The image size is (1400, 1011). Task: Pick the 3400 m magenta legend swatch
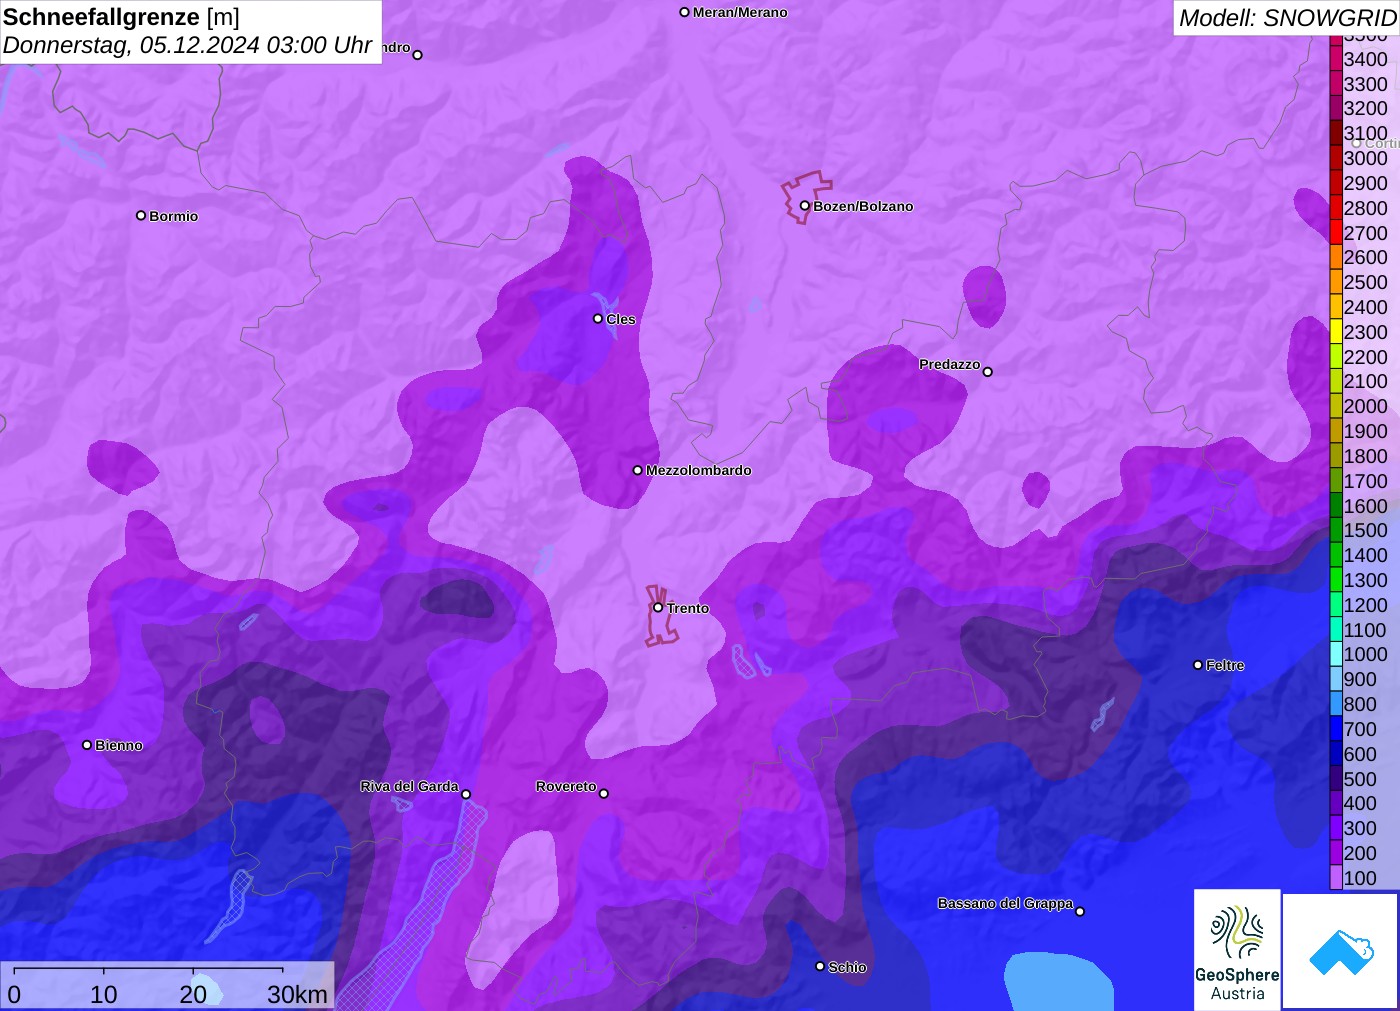pyautogui.click(x=1336, y=59)
